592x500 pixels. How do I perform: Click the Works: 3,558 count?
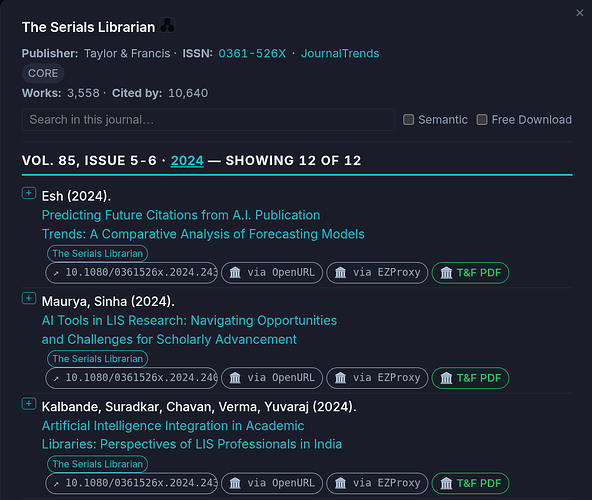tap(61, 93)
